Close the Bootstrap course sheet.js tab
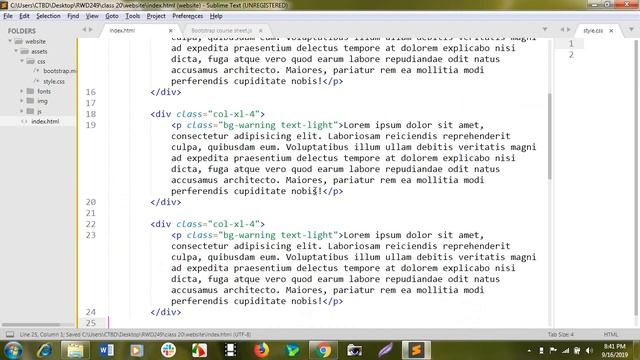This screenshot has width=640, height=360. point(260,31)
